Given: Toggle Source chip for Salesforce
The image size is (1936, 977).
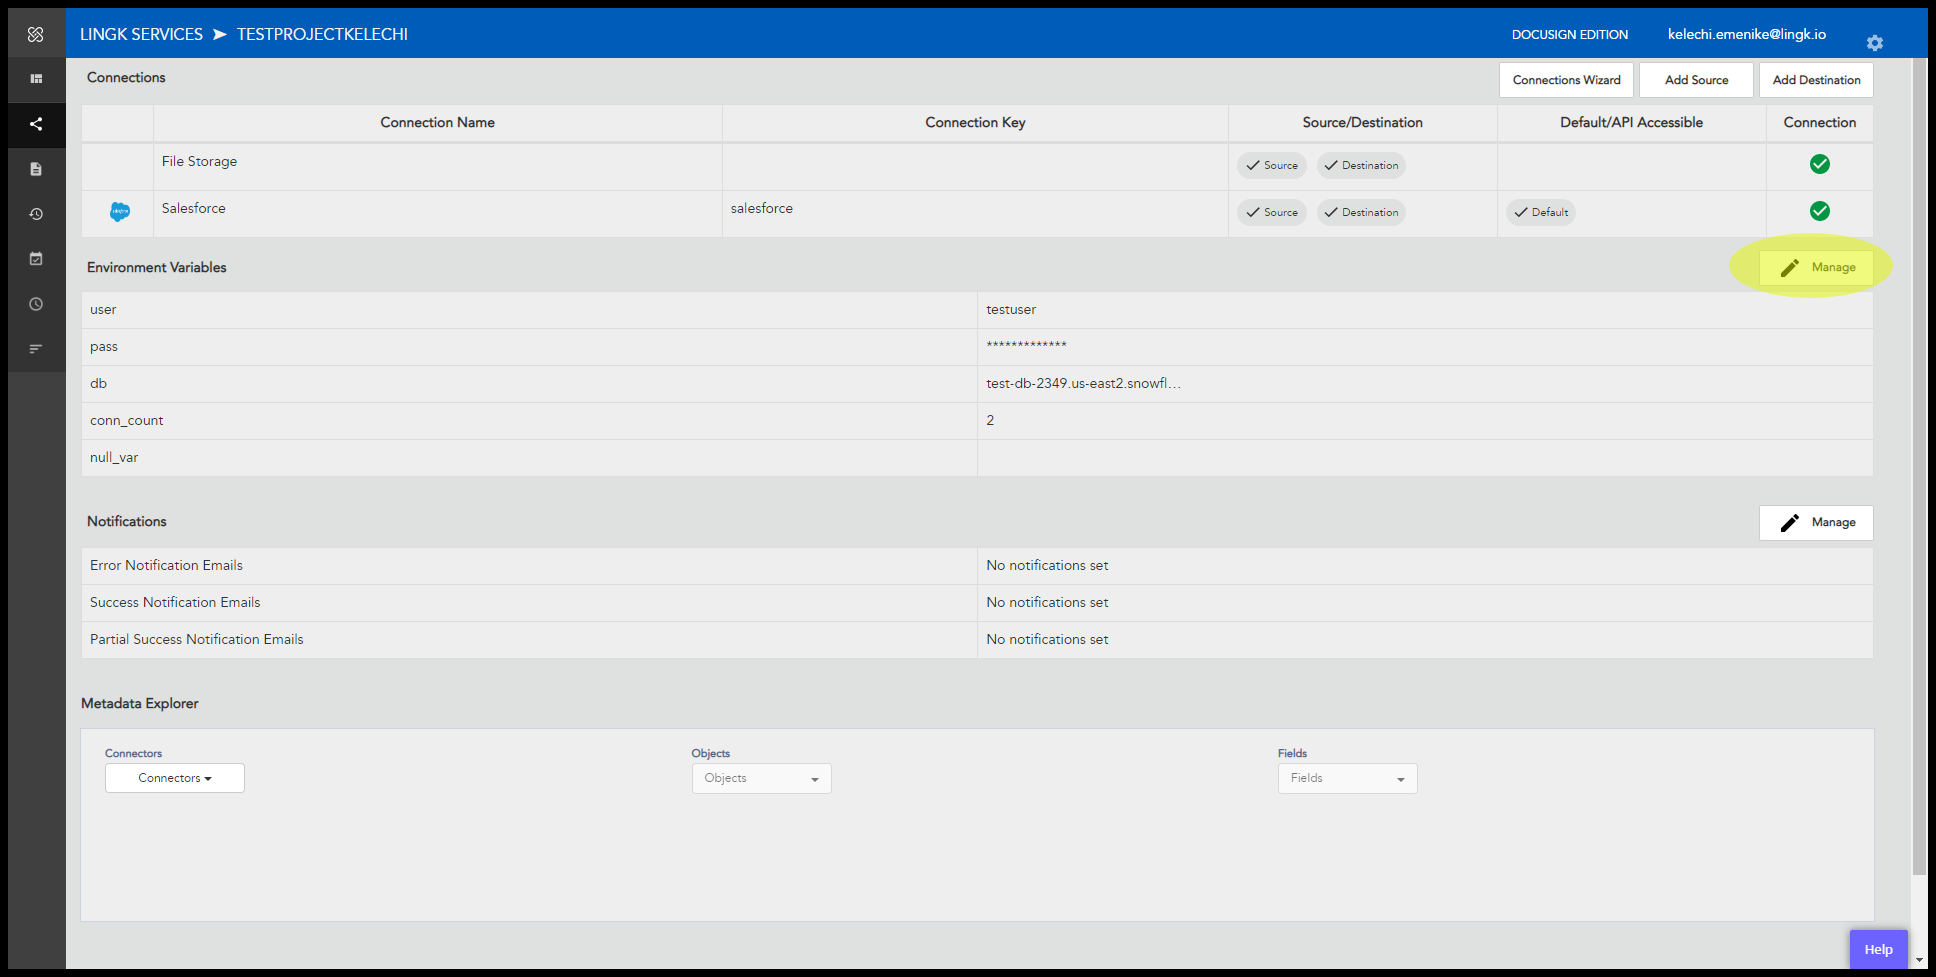Looking at the screenshot, I should click(x=1272, y=212).
